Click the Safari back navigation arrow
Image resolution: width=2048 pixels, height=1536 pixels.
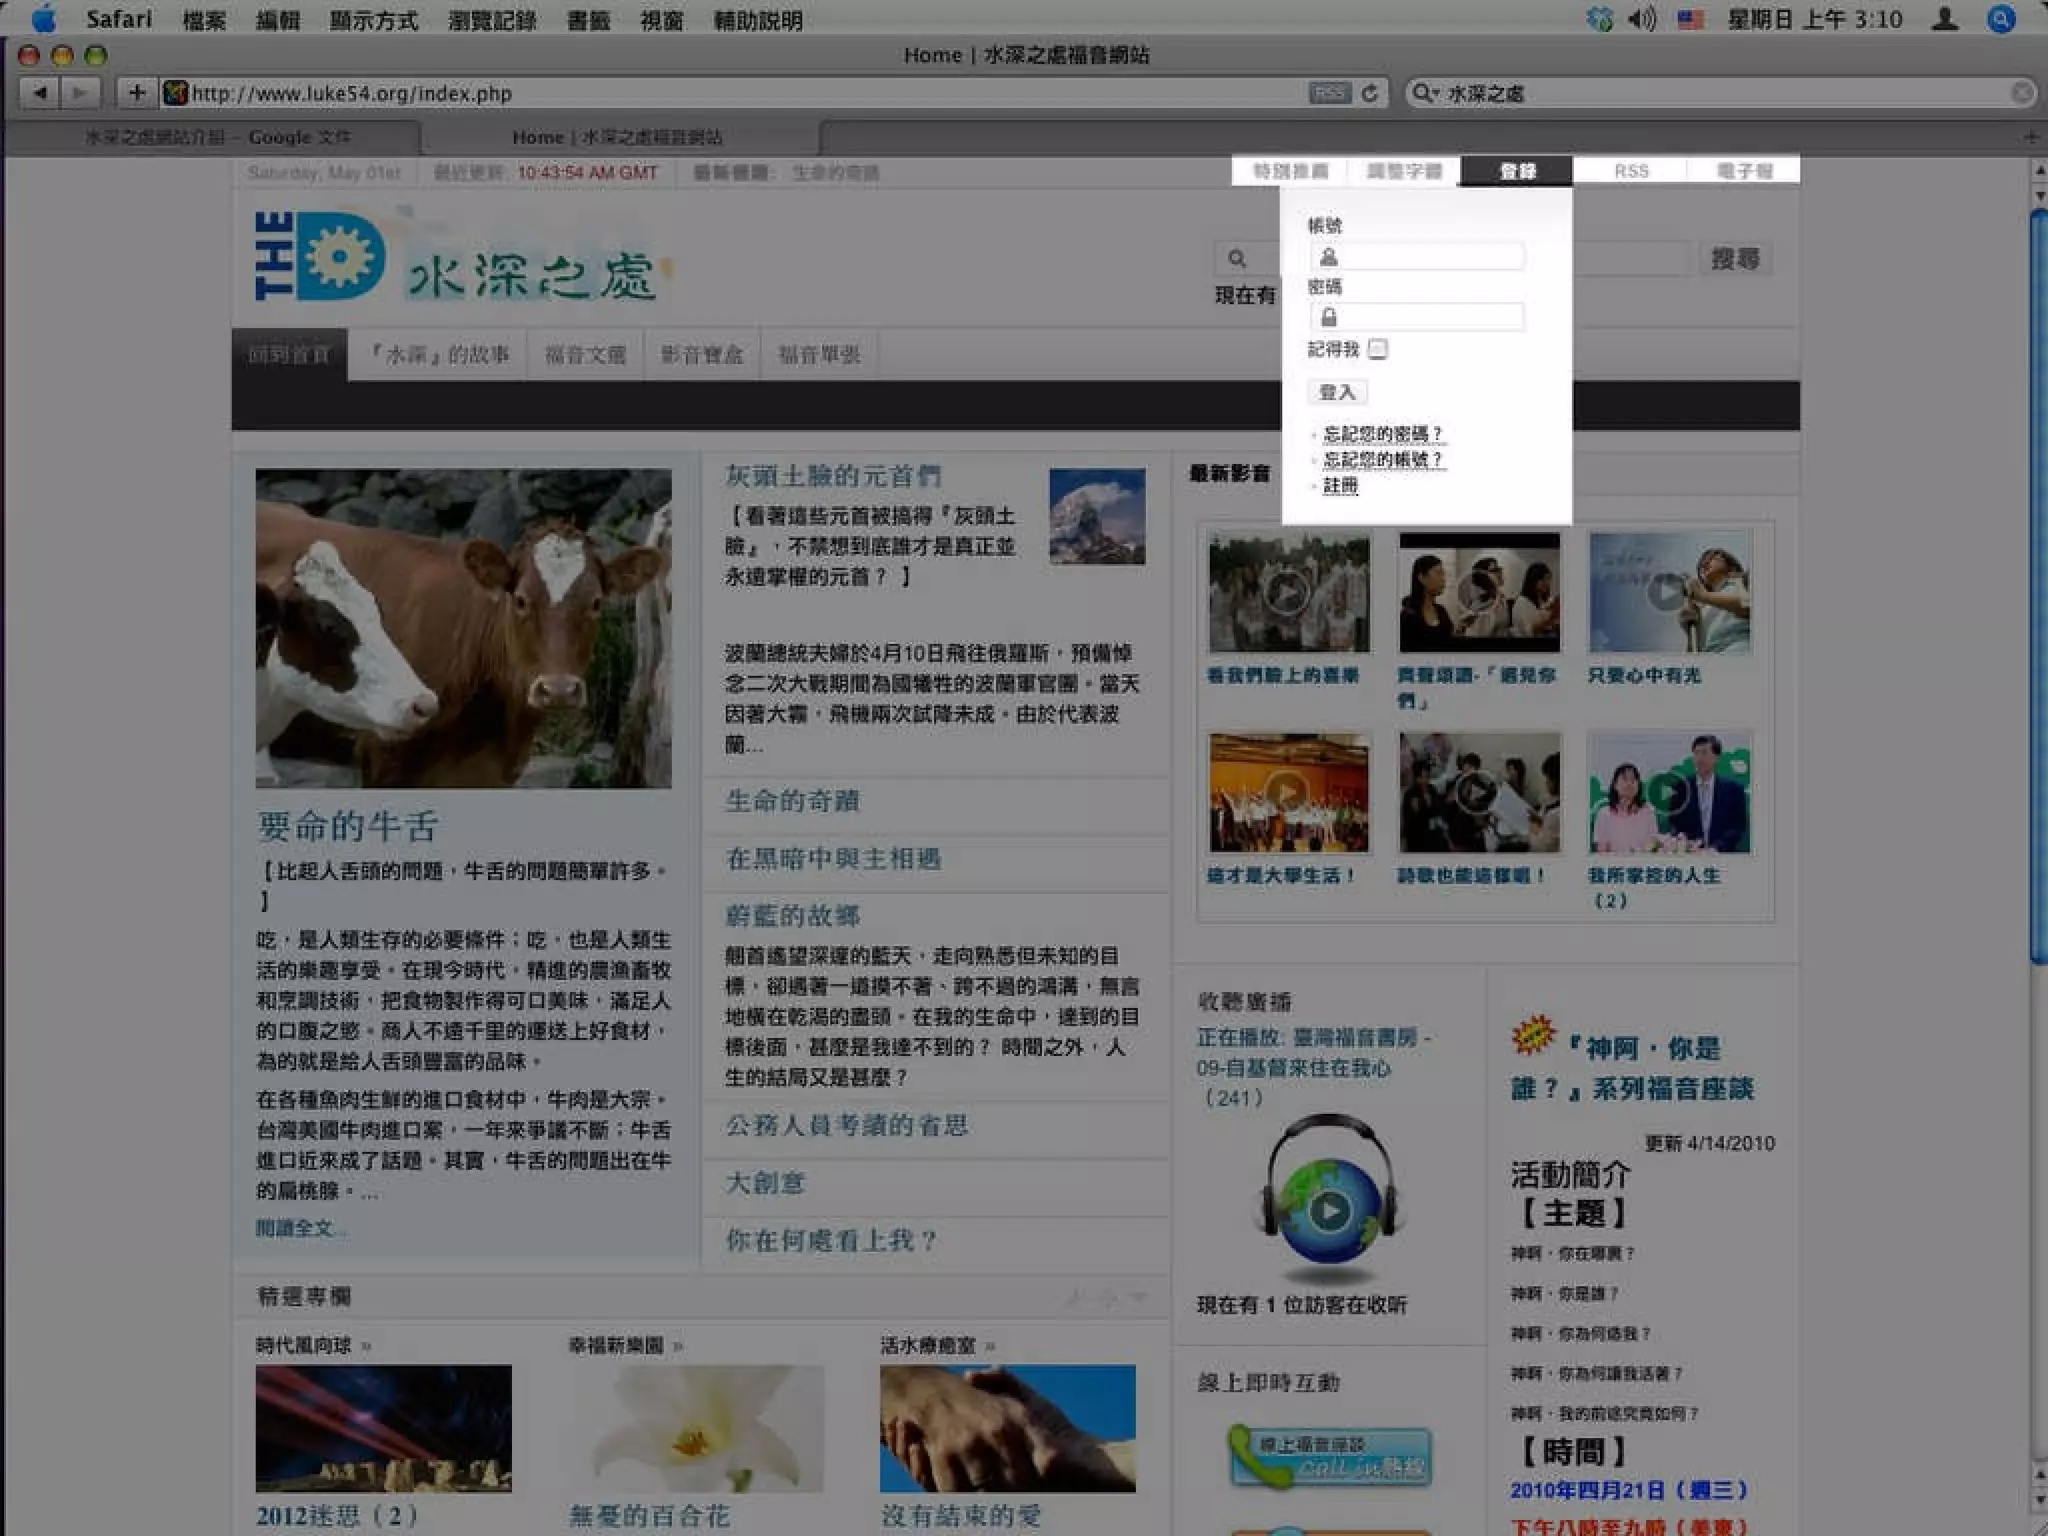tap(40, 93)
